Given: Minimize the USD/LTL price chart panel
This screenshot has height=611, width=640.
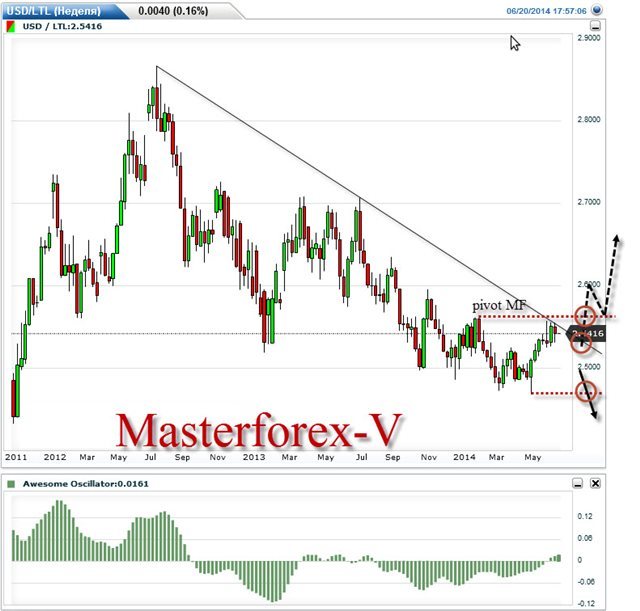Looking at the screenshot, I should 596,27.
